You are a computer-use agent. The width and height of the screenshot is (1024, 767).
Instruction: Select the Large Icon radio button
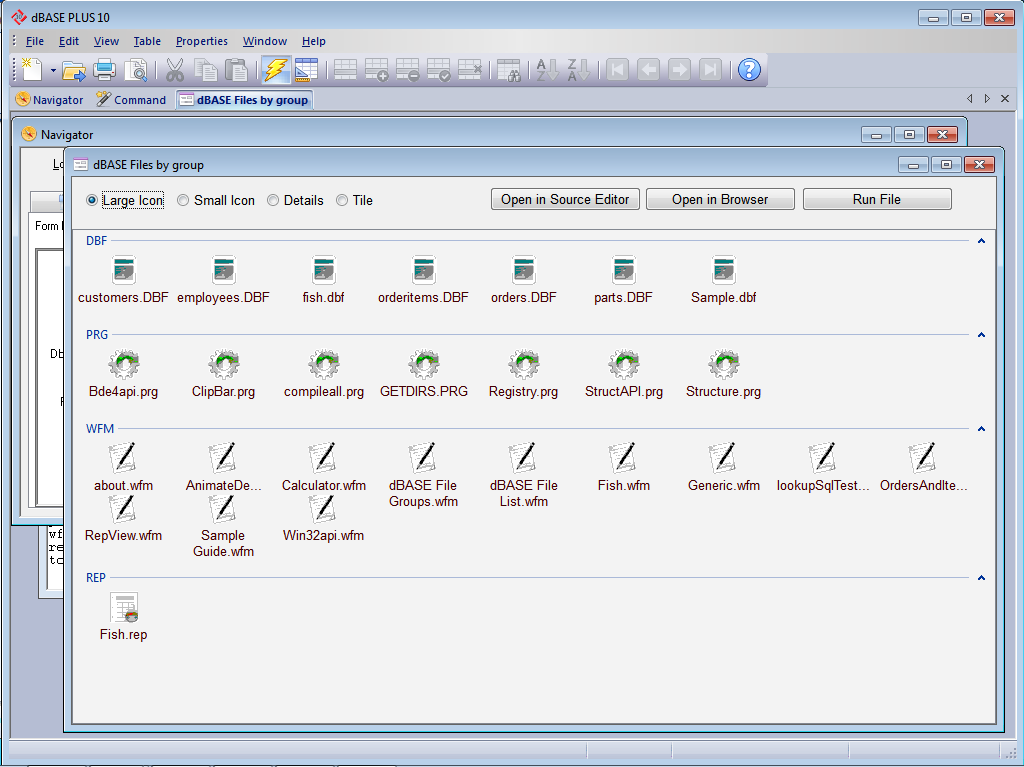[x=92, y=201]
